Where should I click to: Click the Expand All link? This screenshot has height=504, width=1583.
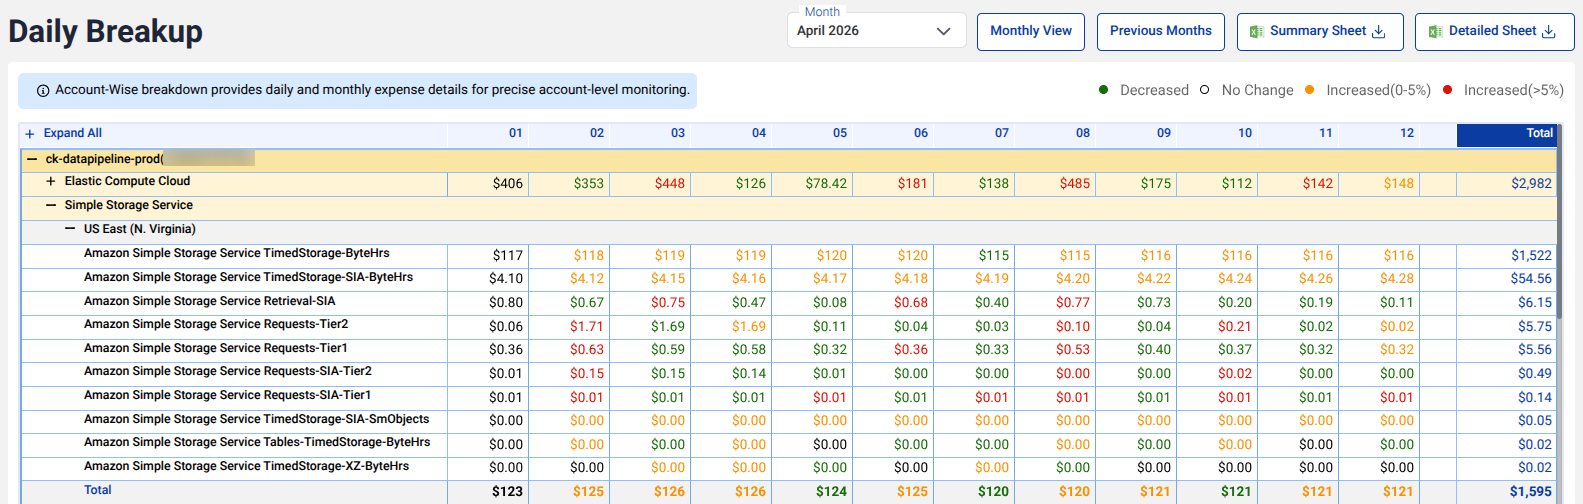73,133
